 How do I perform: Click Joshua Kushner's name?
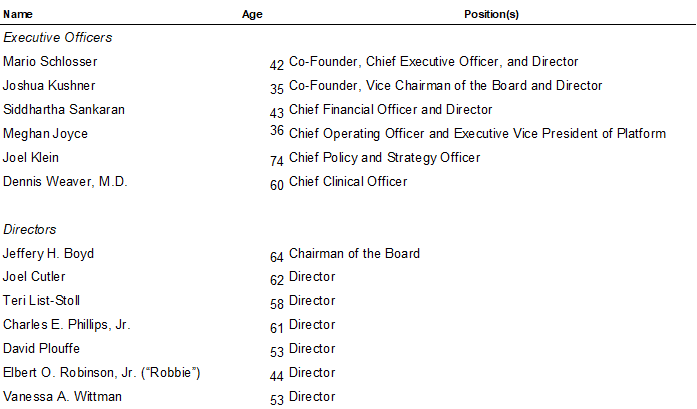click(x=49, y=85)
